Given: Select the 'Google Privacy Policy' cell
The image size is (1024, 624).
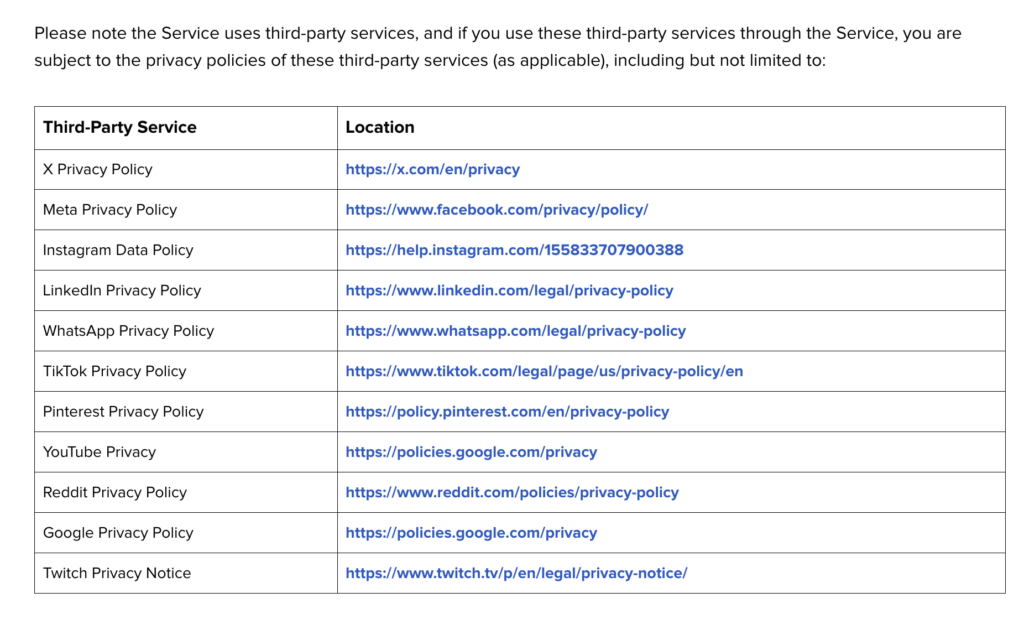Looking at the screenshot, I should point(186,533).
